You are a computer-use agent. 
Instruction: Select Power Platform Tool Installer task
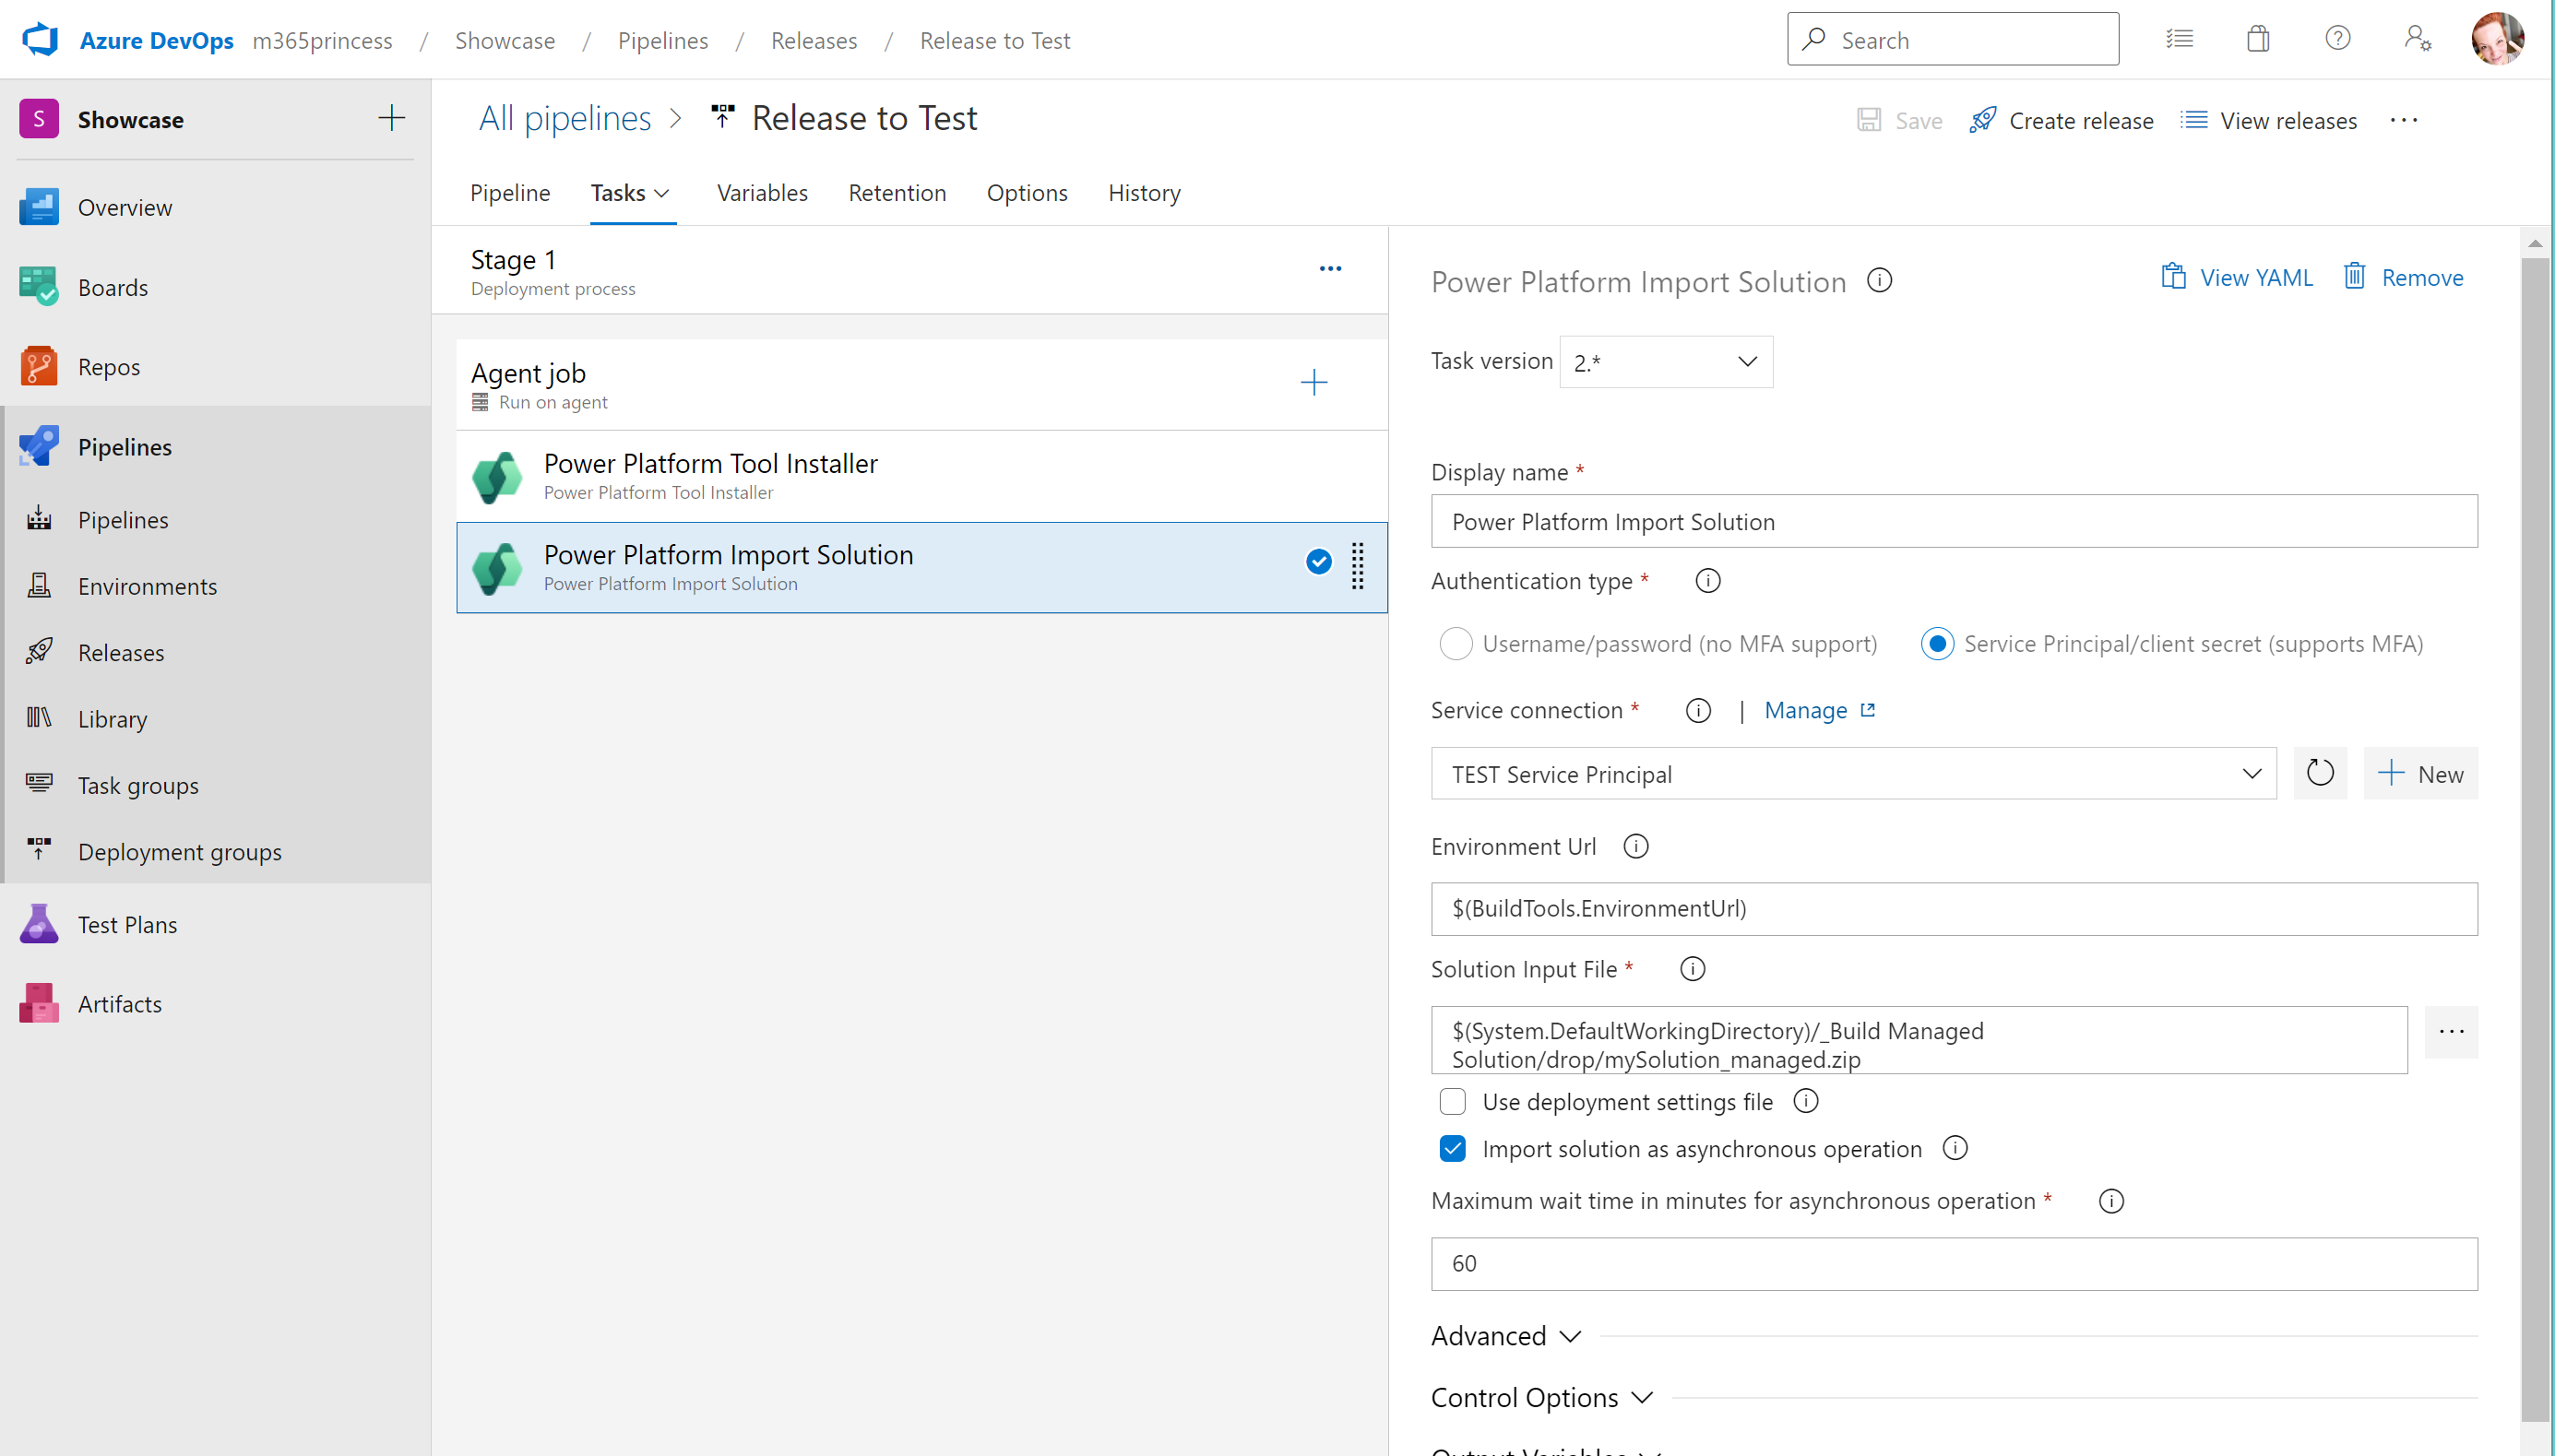click(x=922, y=476)
